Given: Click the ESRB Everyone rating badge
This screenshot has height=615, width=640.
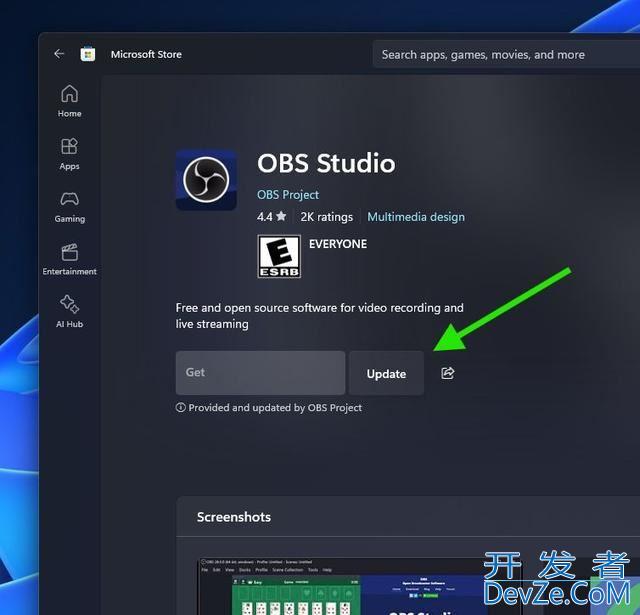Looking at the screenshot, I should (279, 256).
